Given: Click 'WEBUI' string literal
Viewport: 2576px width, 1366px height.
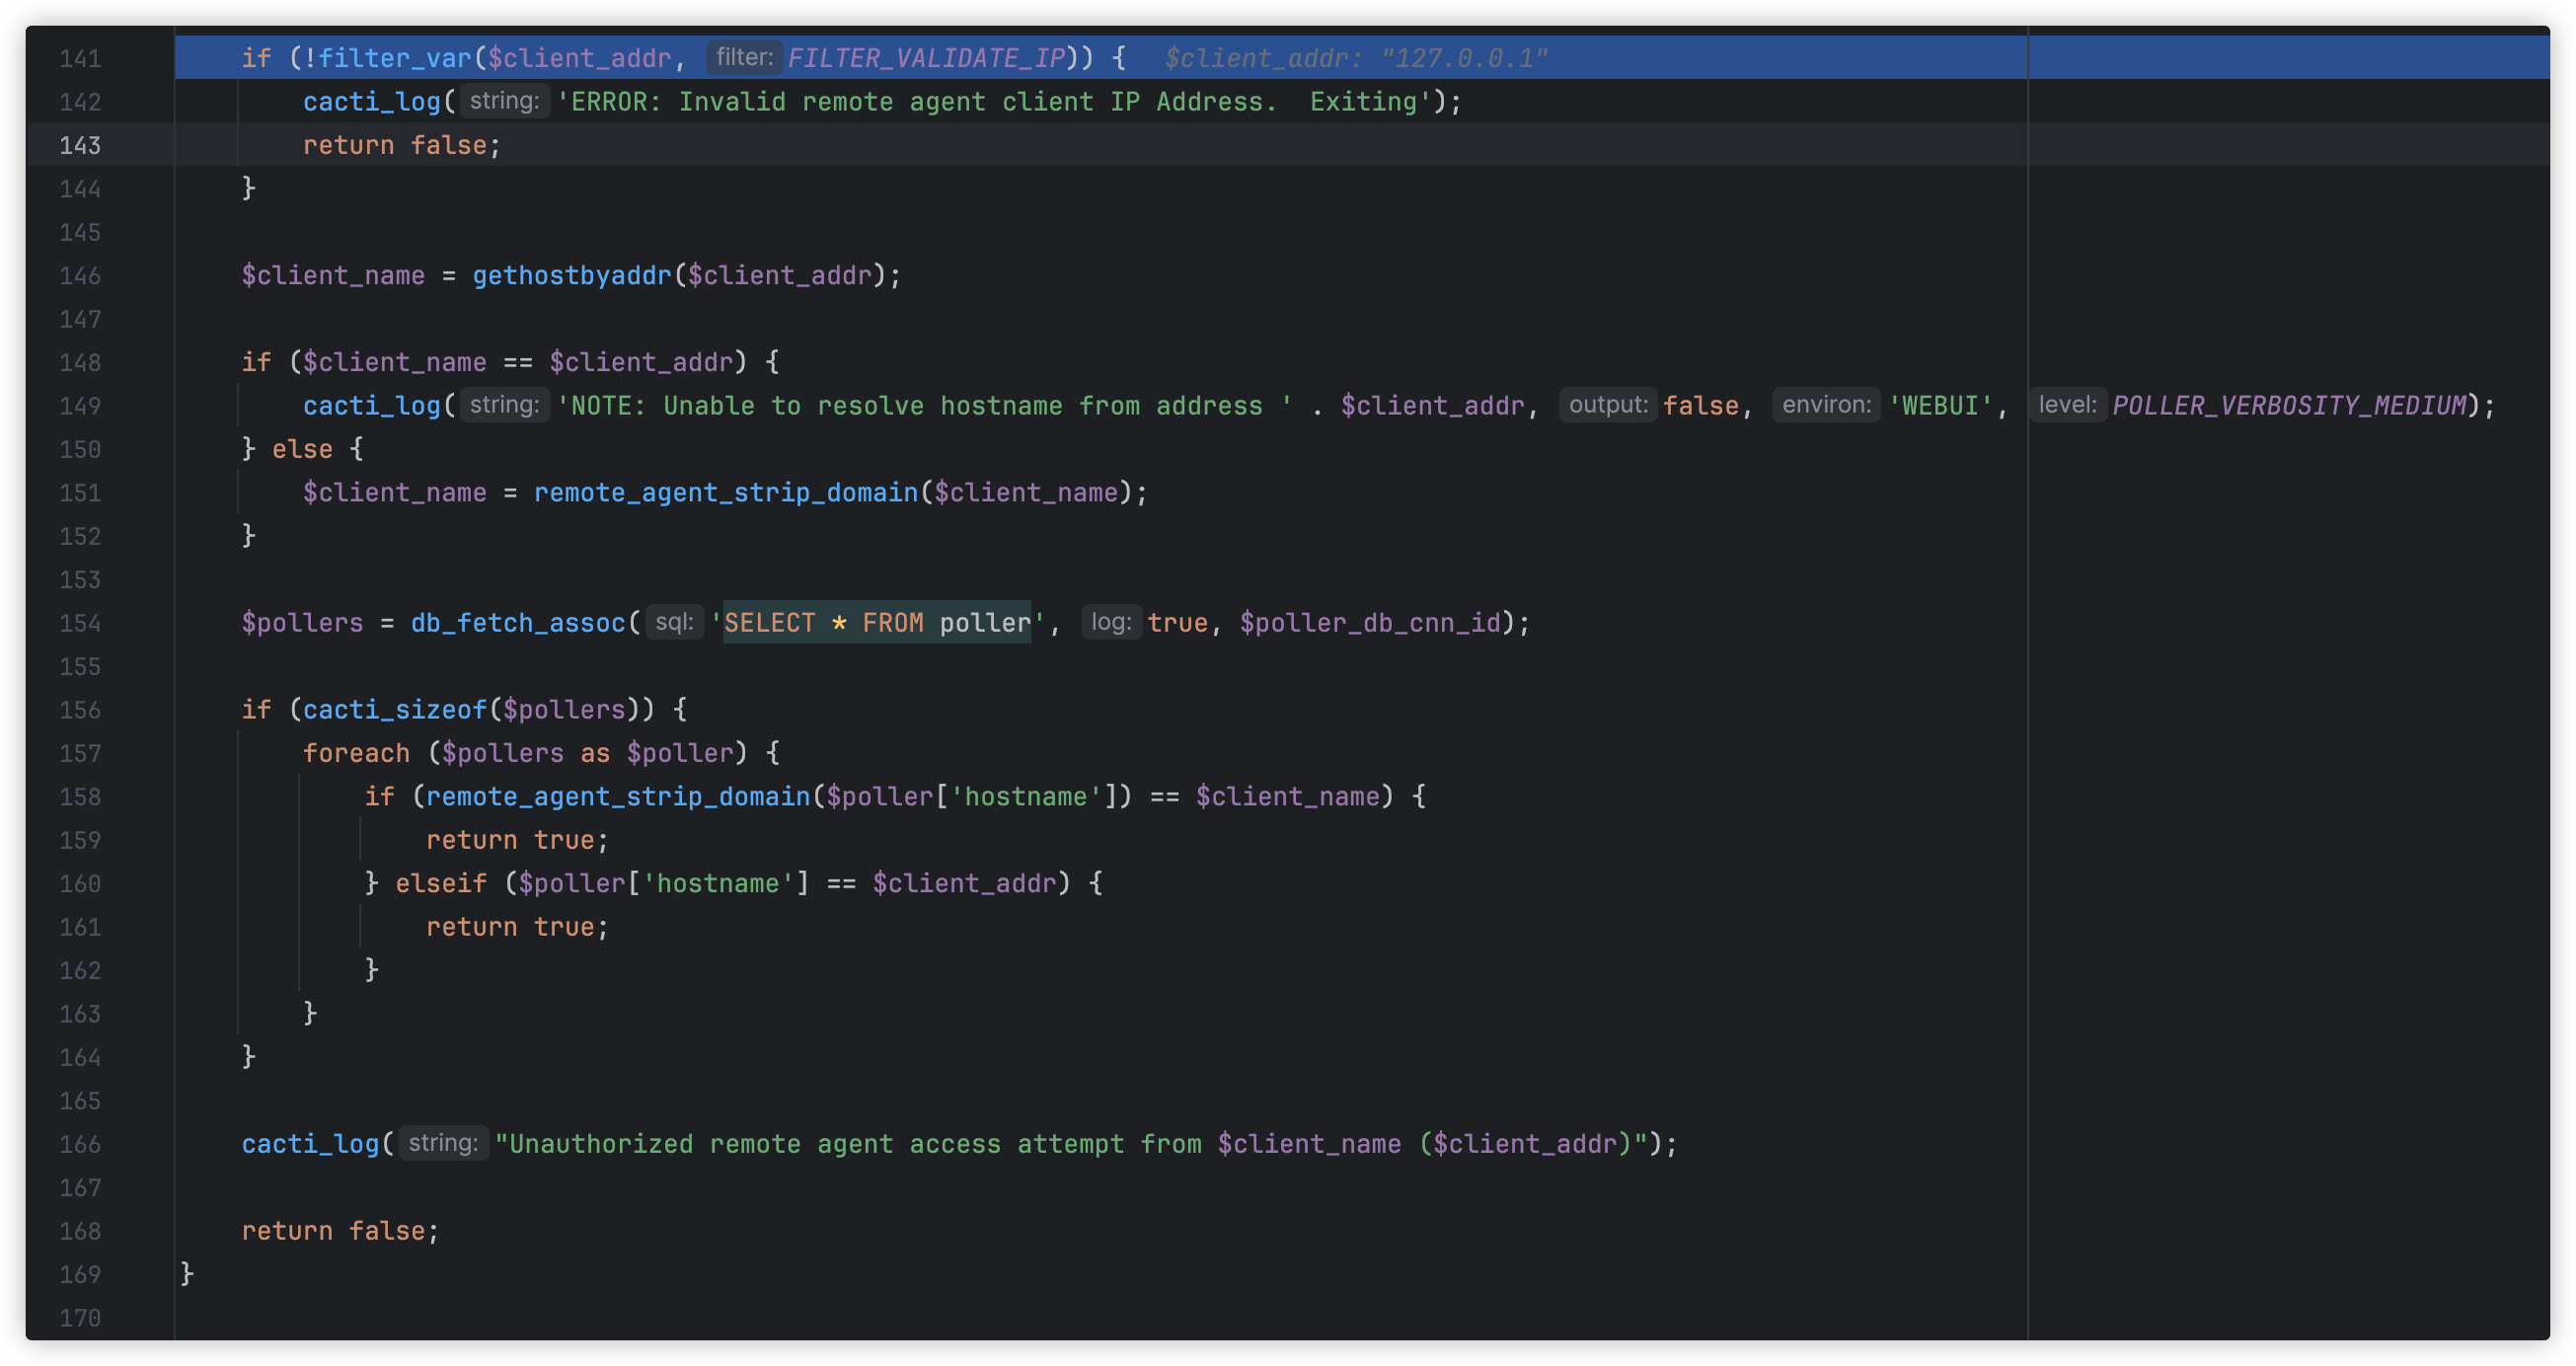Looking at the screenshot, I should pyautogui.click(x=1940, y=406).
